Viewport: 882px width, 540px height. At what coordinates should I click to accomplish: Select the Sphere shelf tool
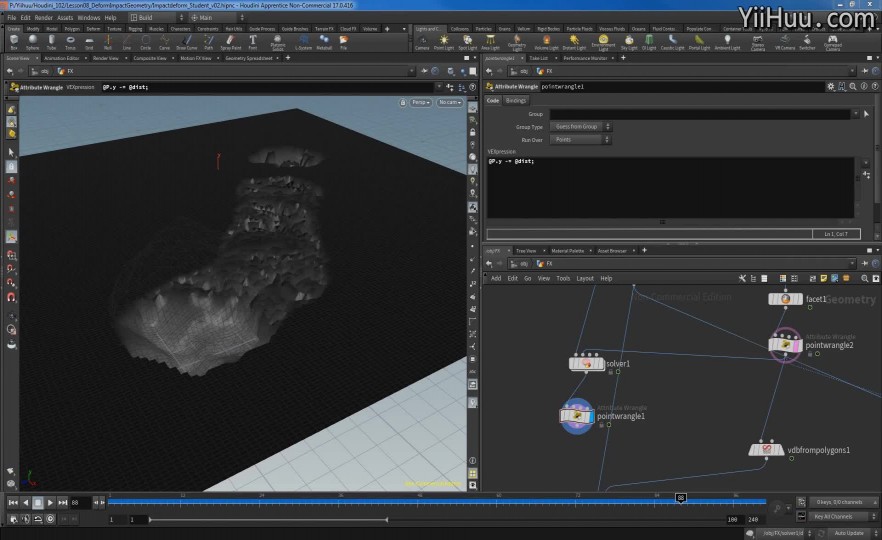point(33,42)
